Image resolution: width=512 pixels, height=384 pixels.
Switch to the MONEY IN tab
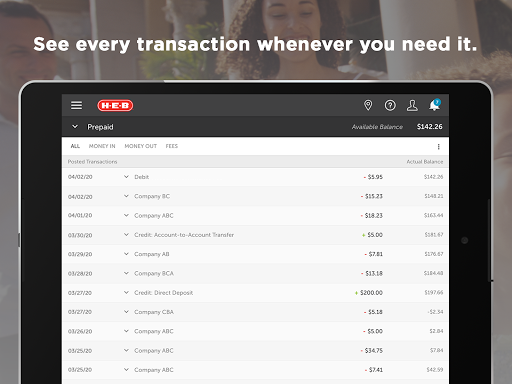(x=102, y=146)
